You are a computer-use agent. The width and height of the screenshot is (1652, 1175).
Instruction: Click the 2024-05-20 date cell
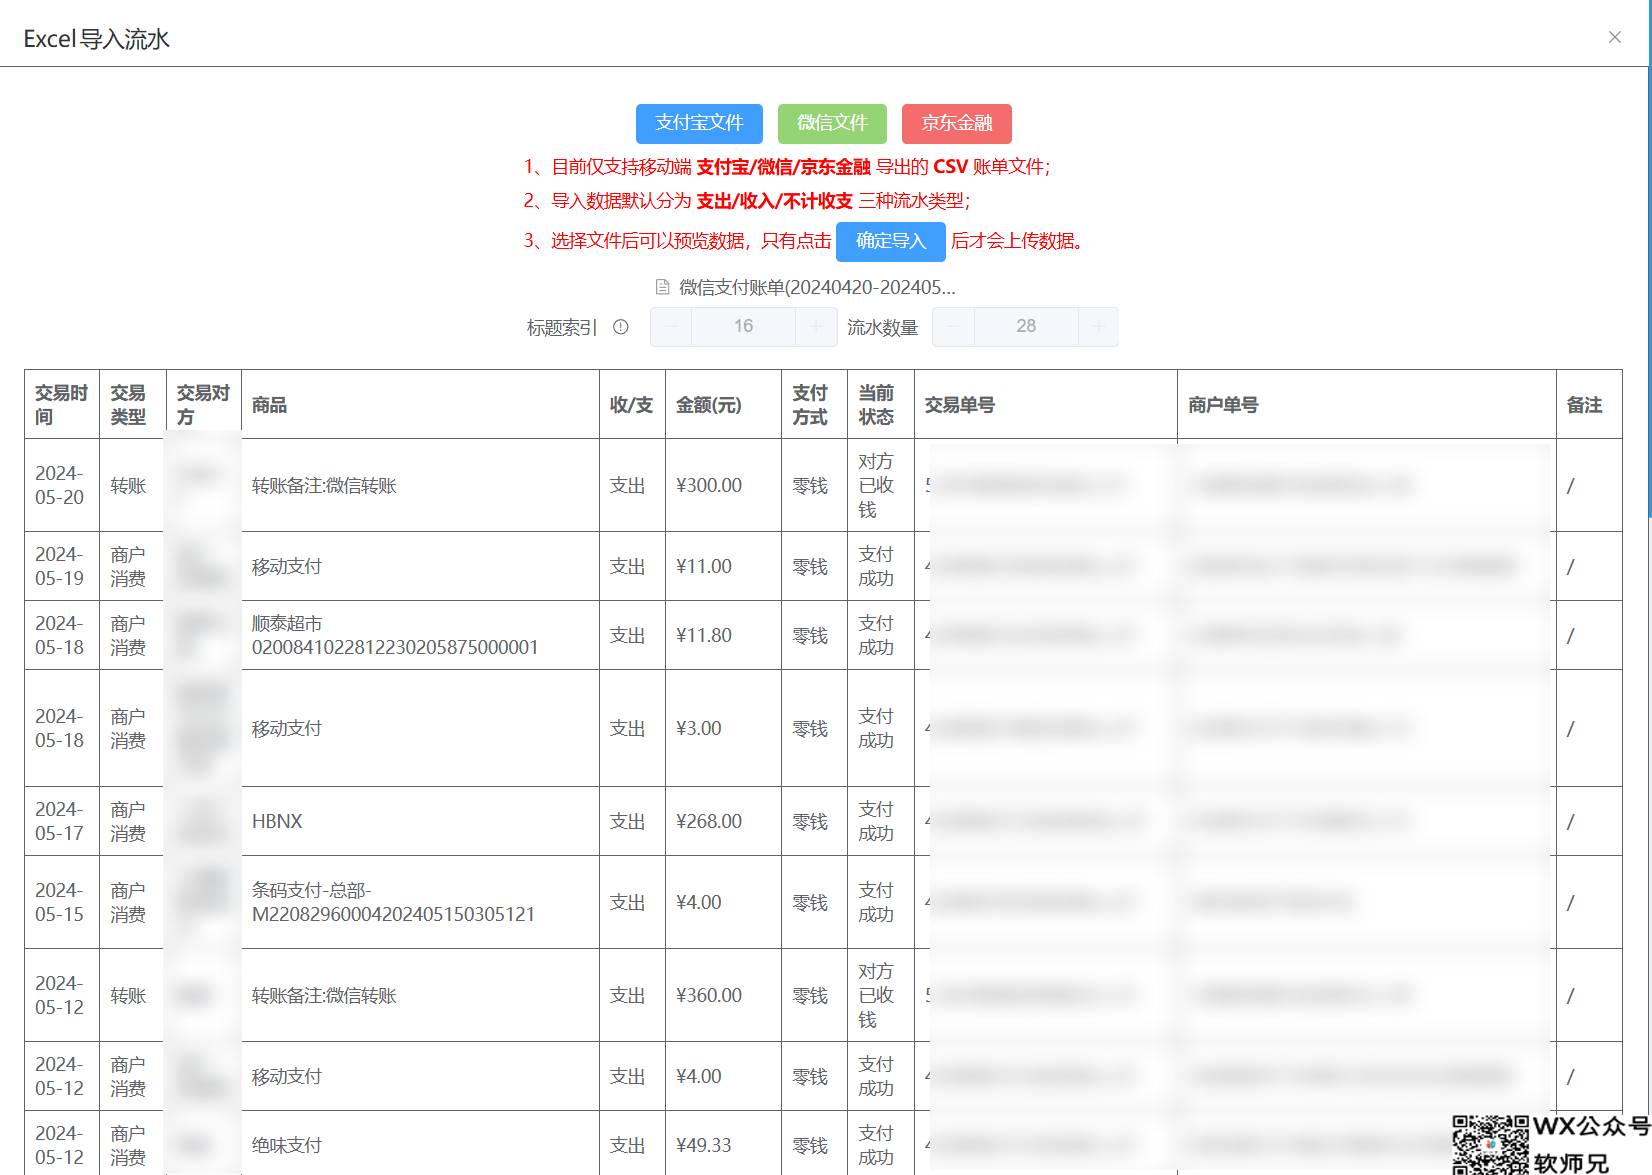pos(62,485)
